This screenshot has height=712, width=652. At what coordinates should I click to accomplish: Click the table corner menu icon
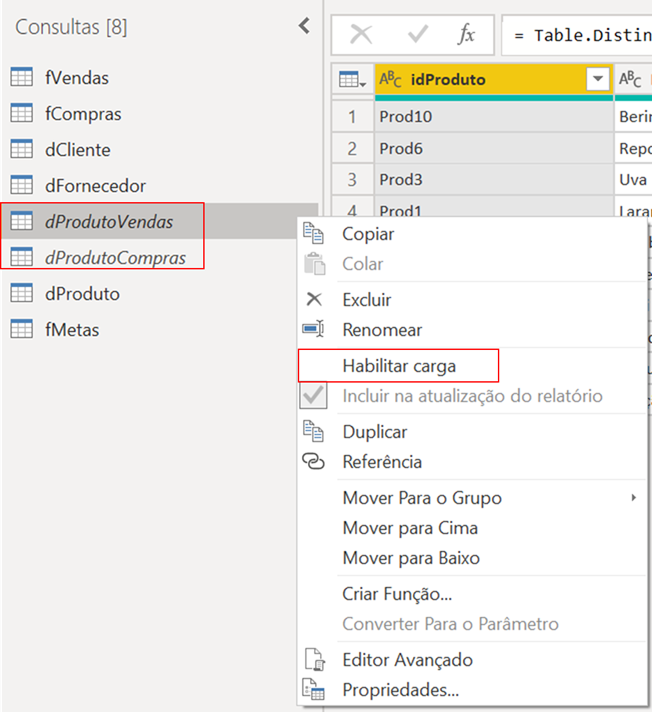(x=352, y=79)
